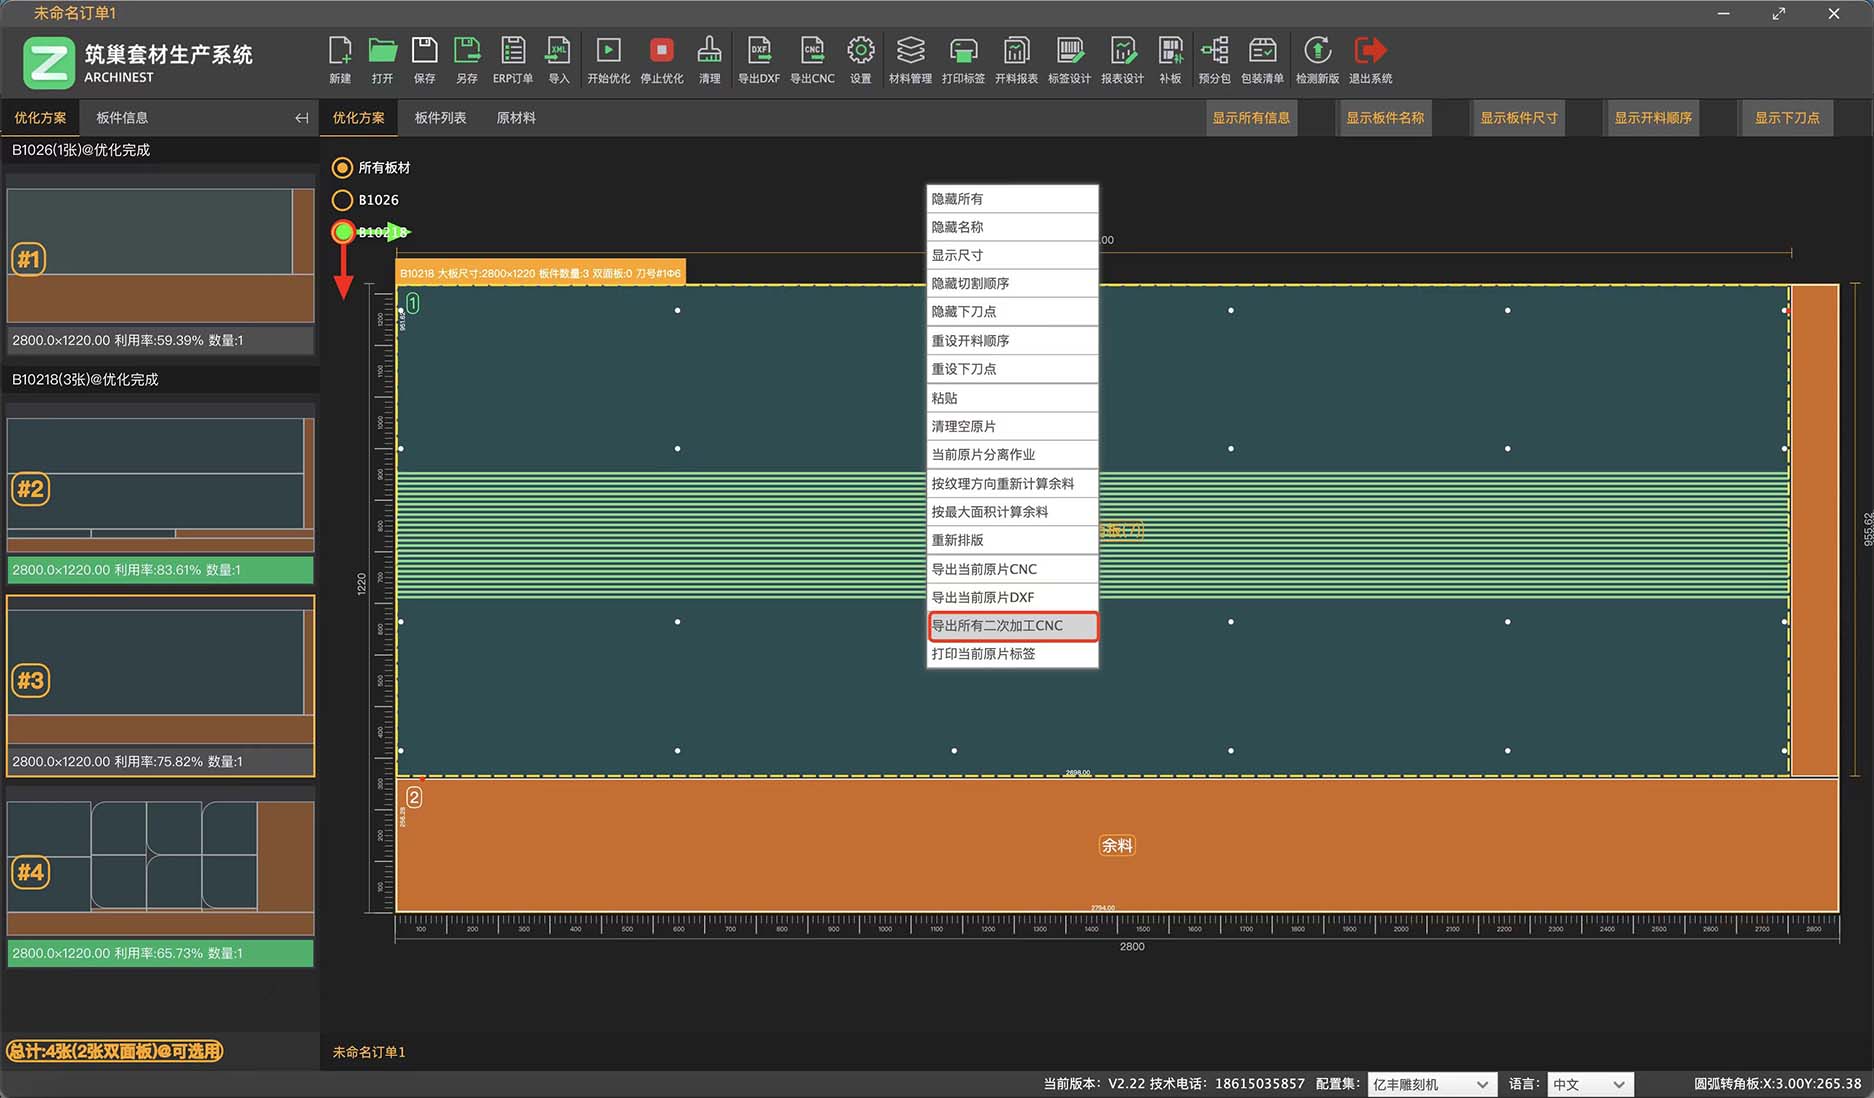Viewport: 1874px width, 1098px height.
Task: Click the 清理 (Clean) brush icon
Action: coord(710,59)
